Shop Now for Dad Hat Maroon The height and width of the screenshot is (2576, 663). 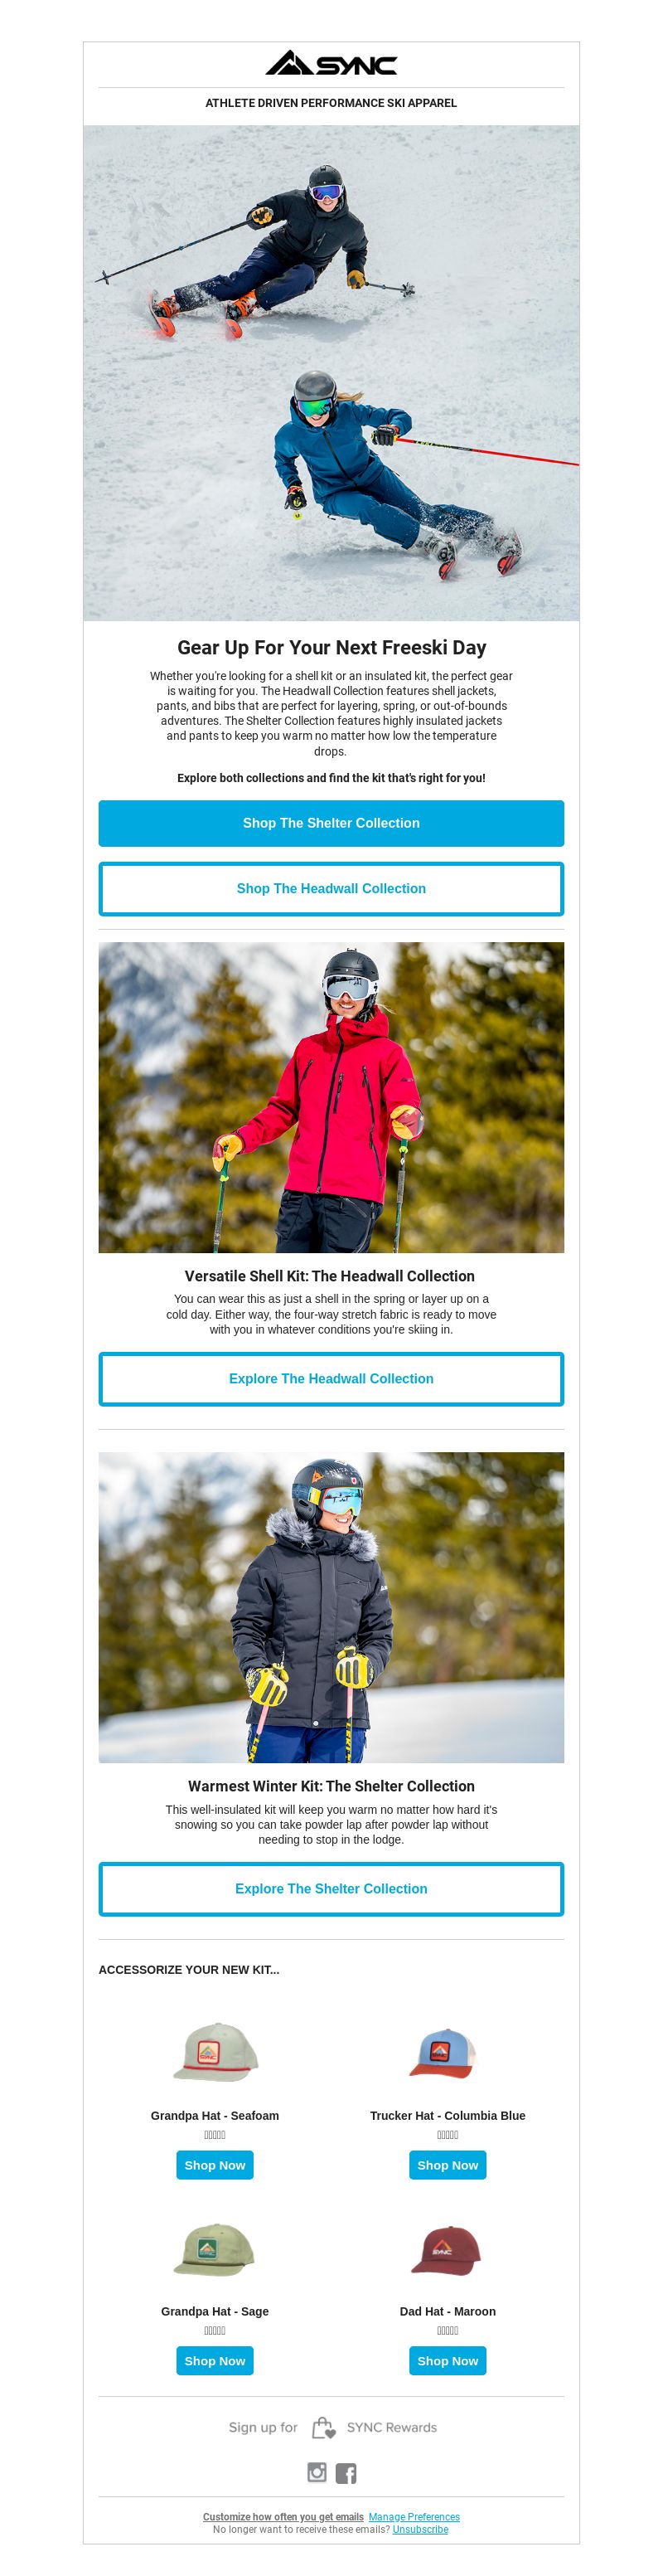(x=447, y=2360)
